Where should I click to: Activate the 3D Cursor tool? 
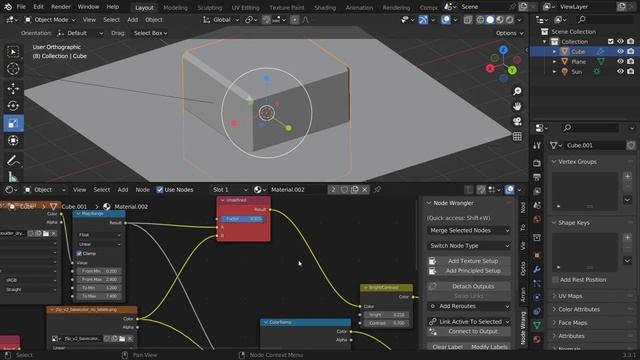tap(13, 69)
